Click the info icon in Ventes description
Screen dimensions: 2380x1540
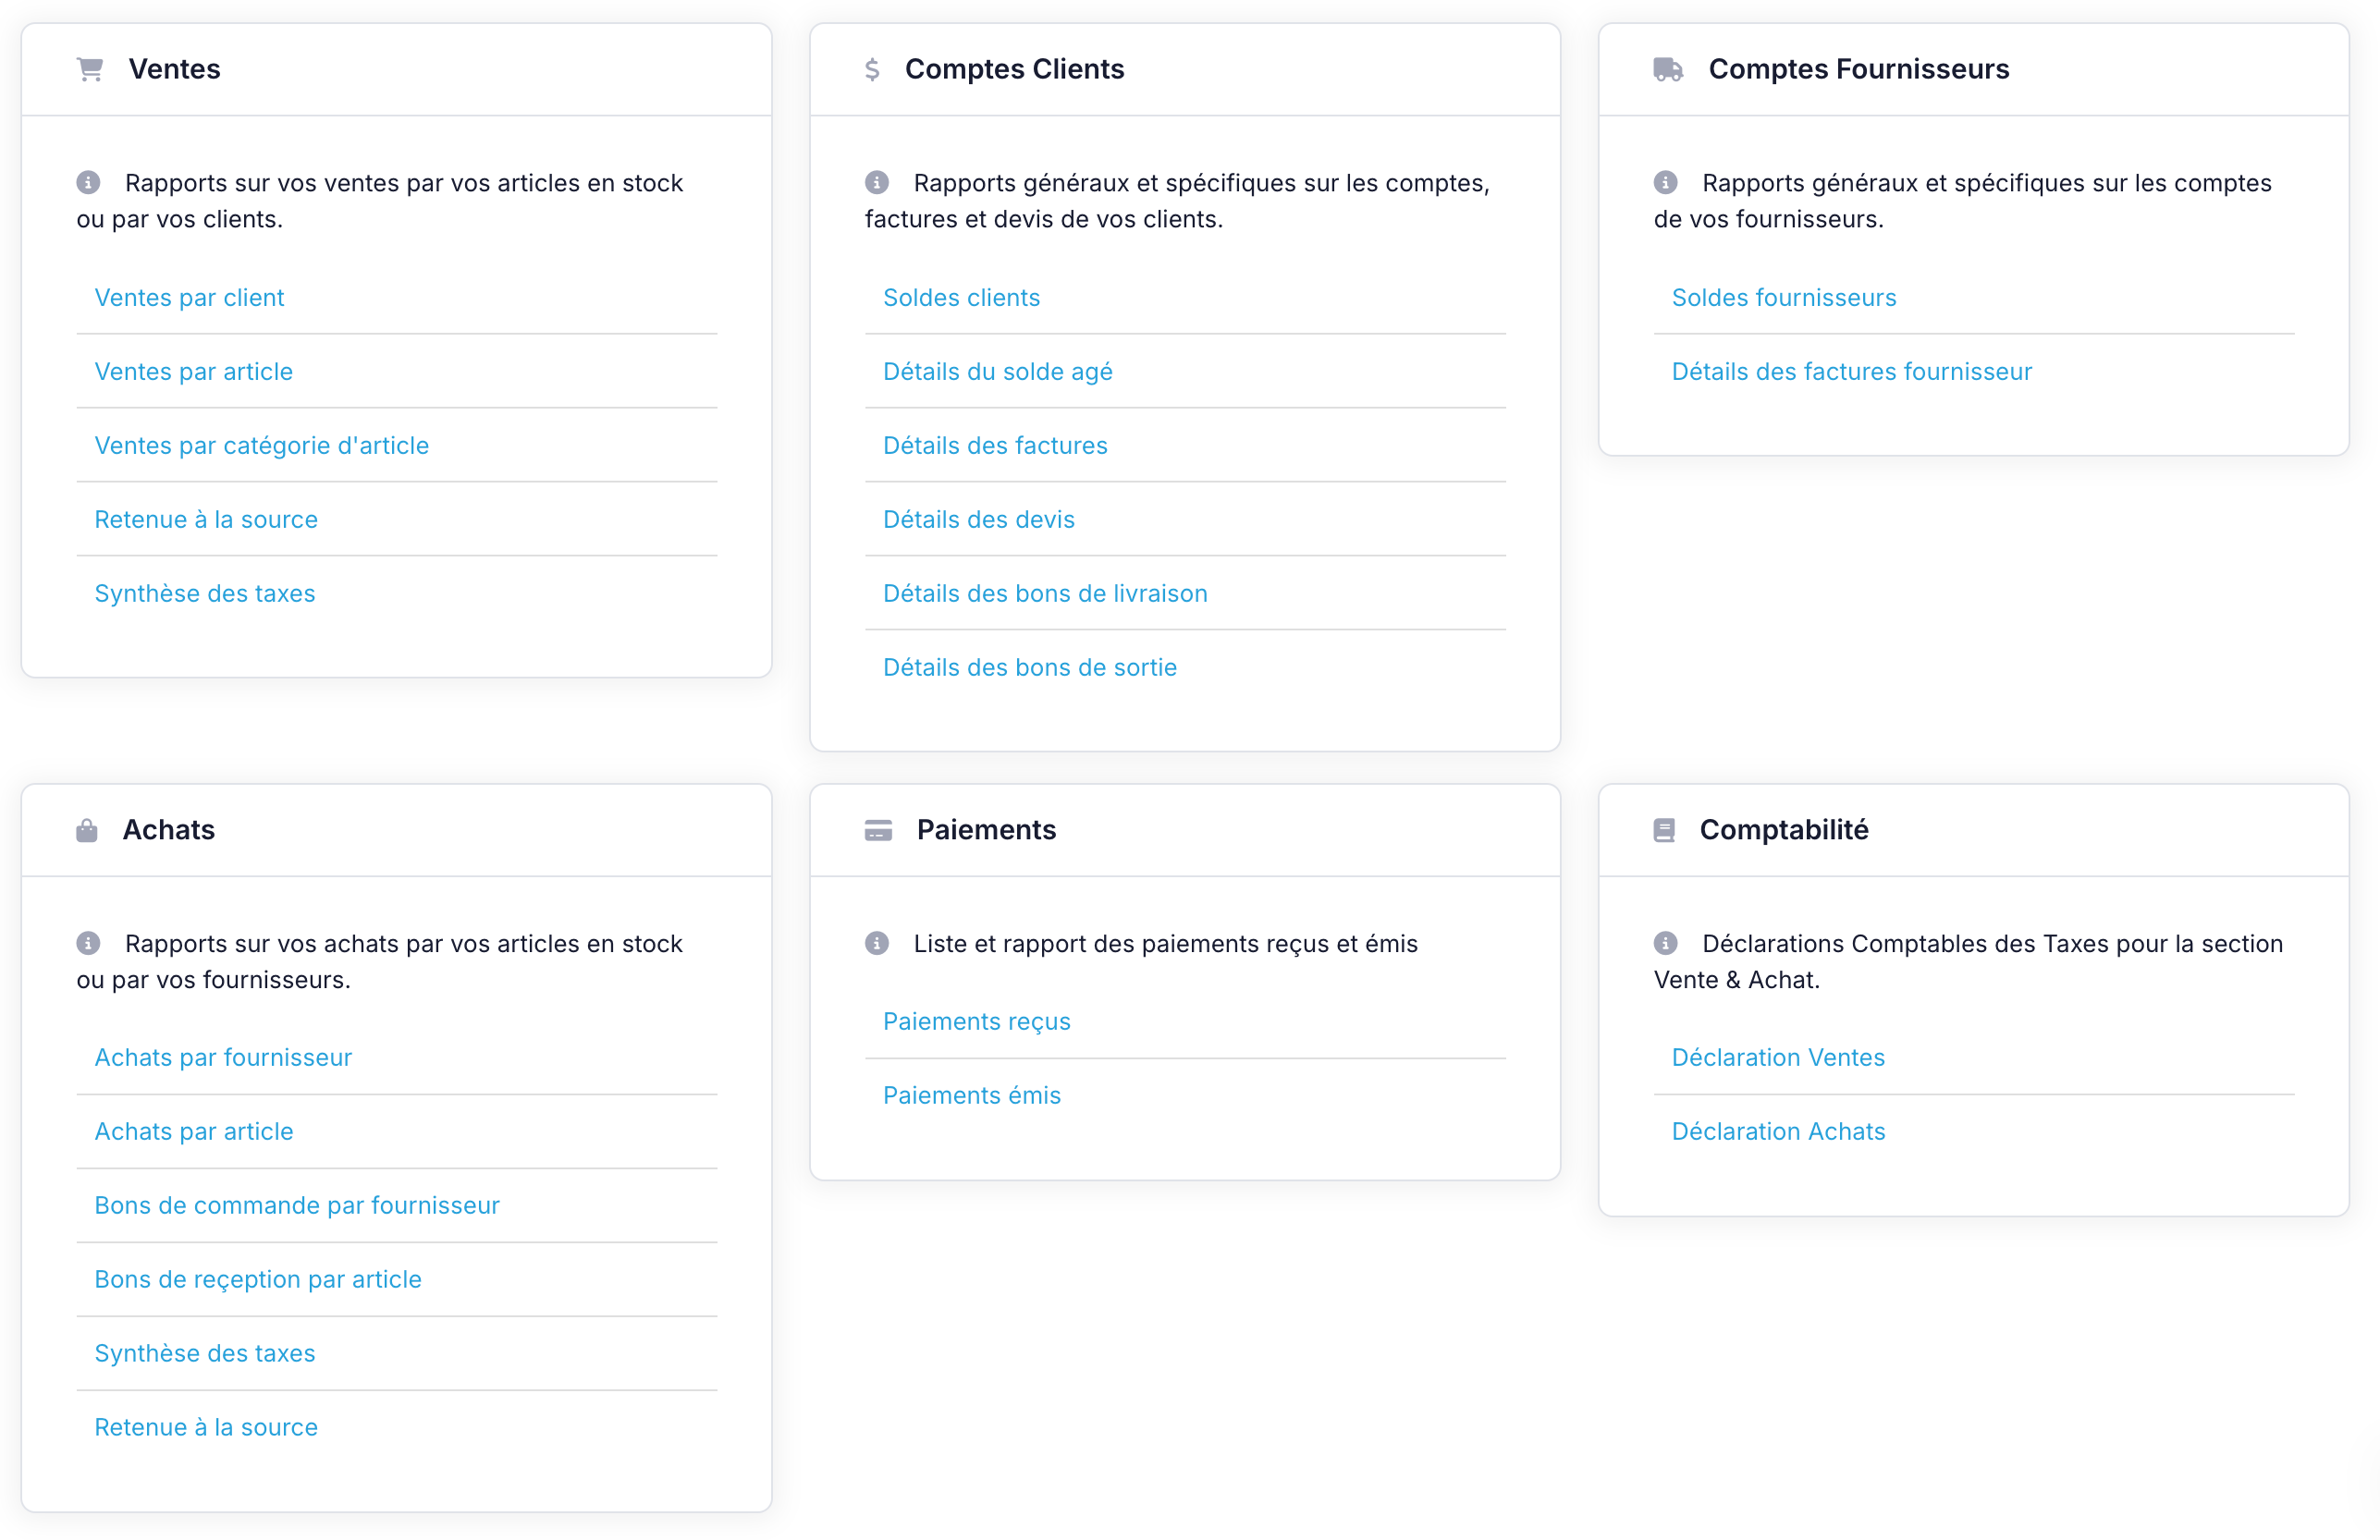(88, 182)
